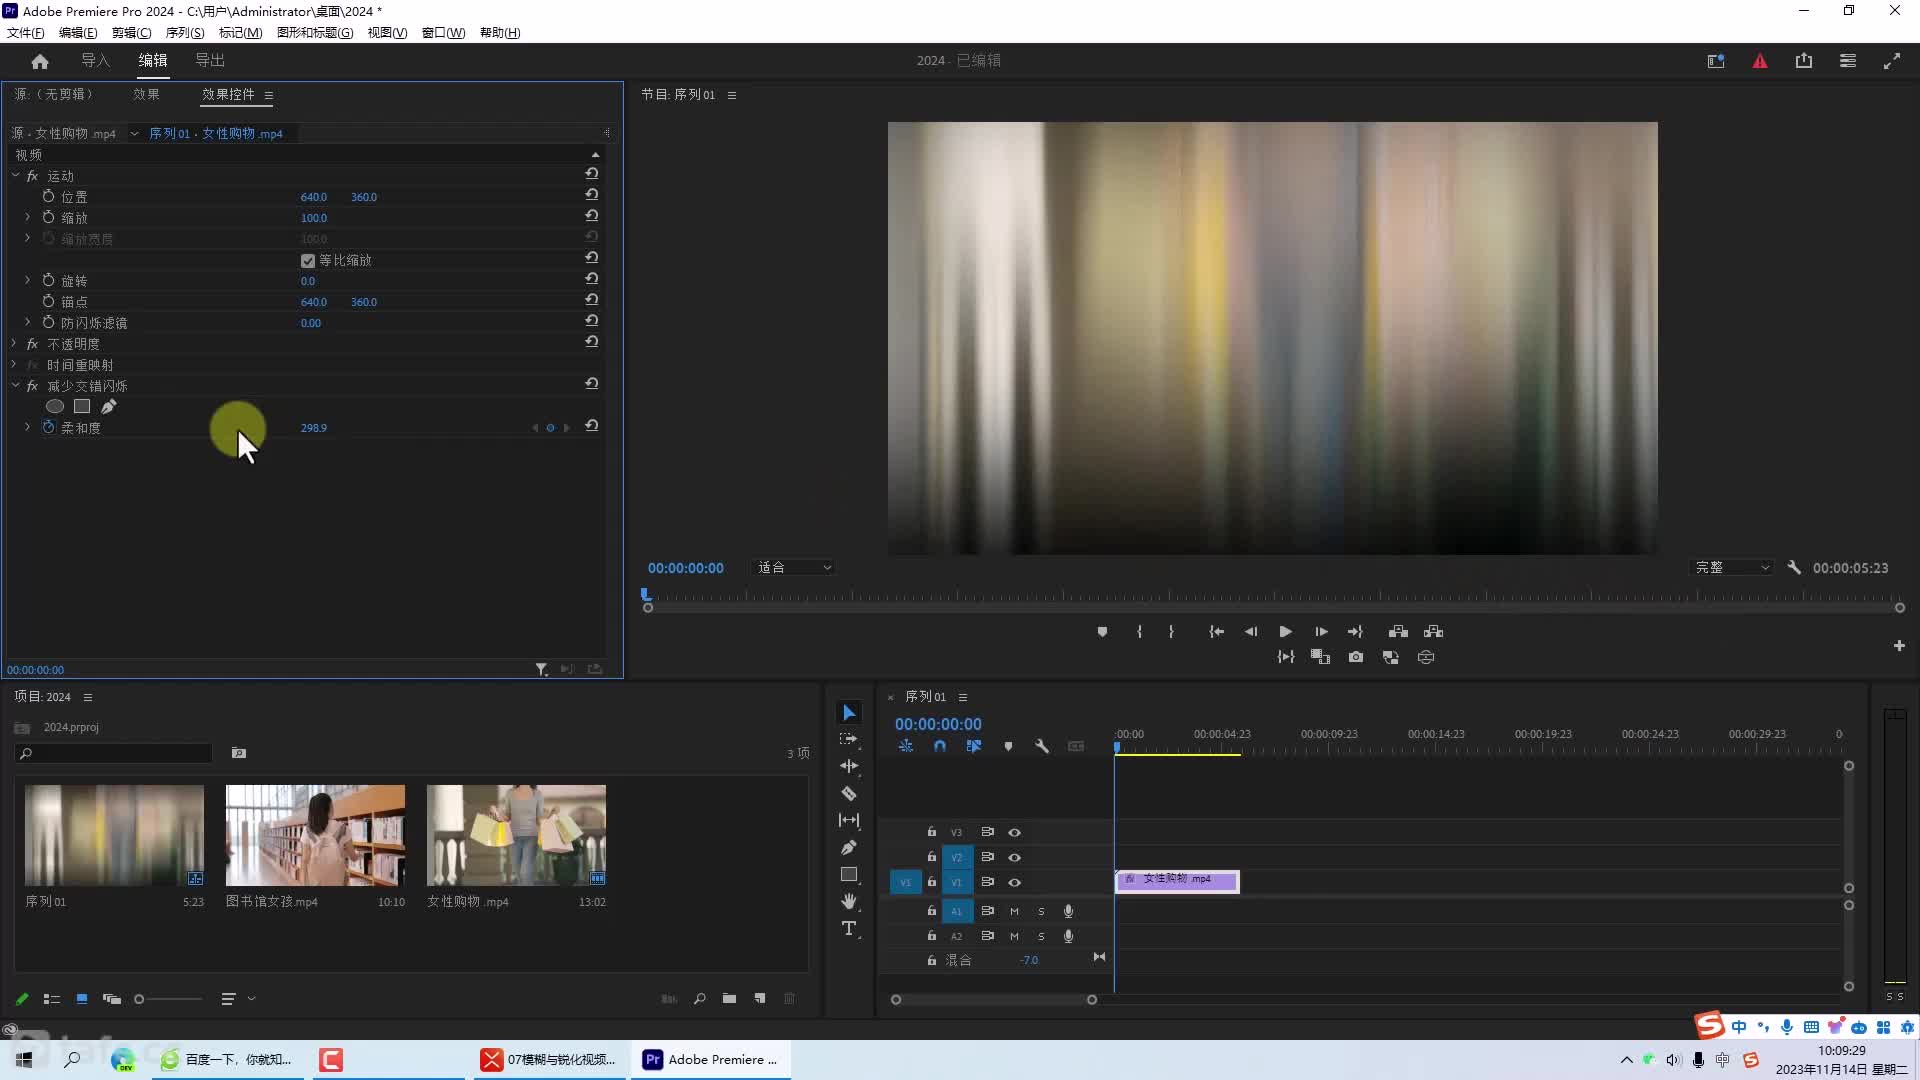The width and height of the screenshot is (1920, 1080).
Task: Create 4-point polygon mask for effect
Action: [82, 406]
